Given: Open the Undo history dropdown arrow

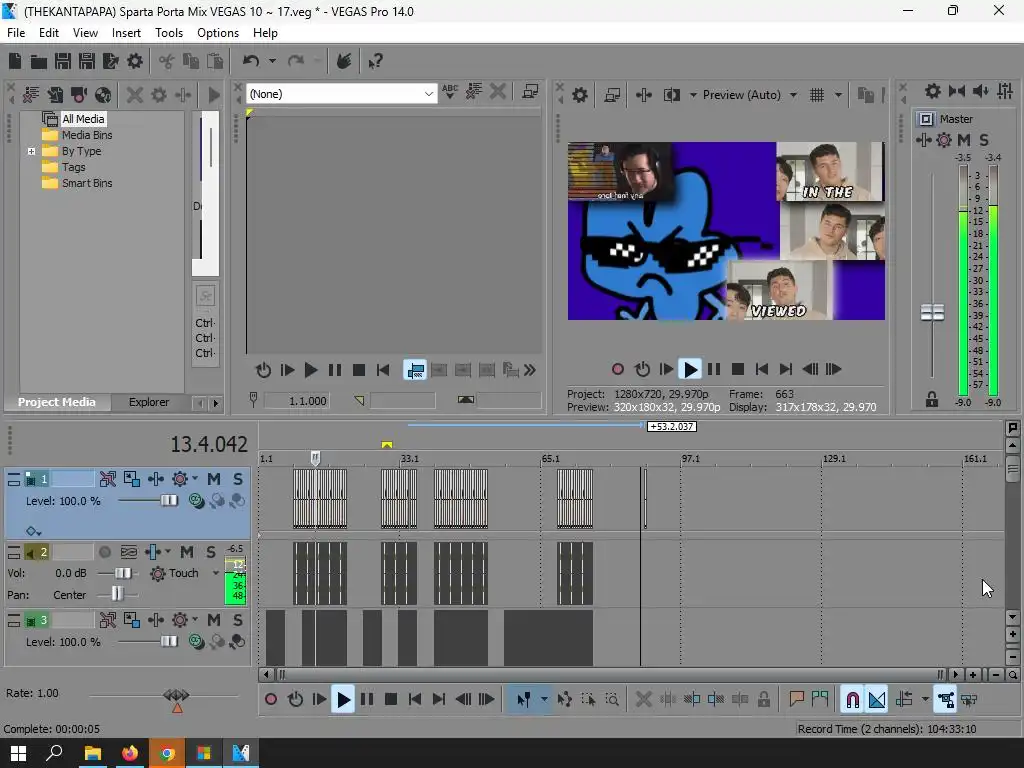Looking at the screenshot, I should point(272,61).
